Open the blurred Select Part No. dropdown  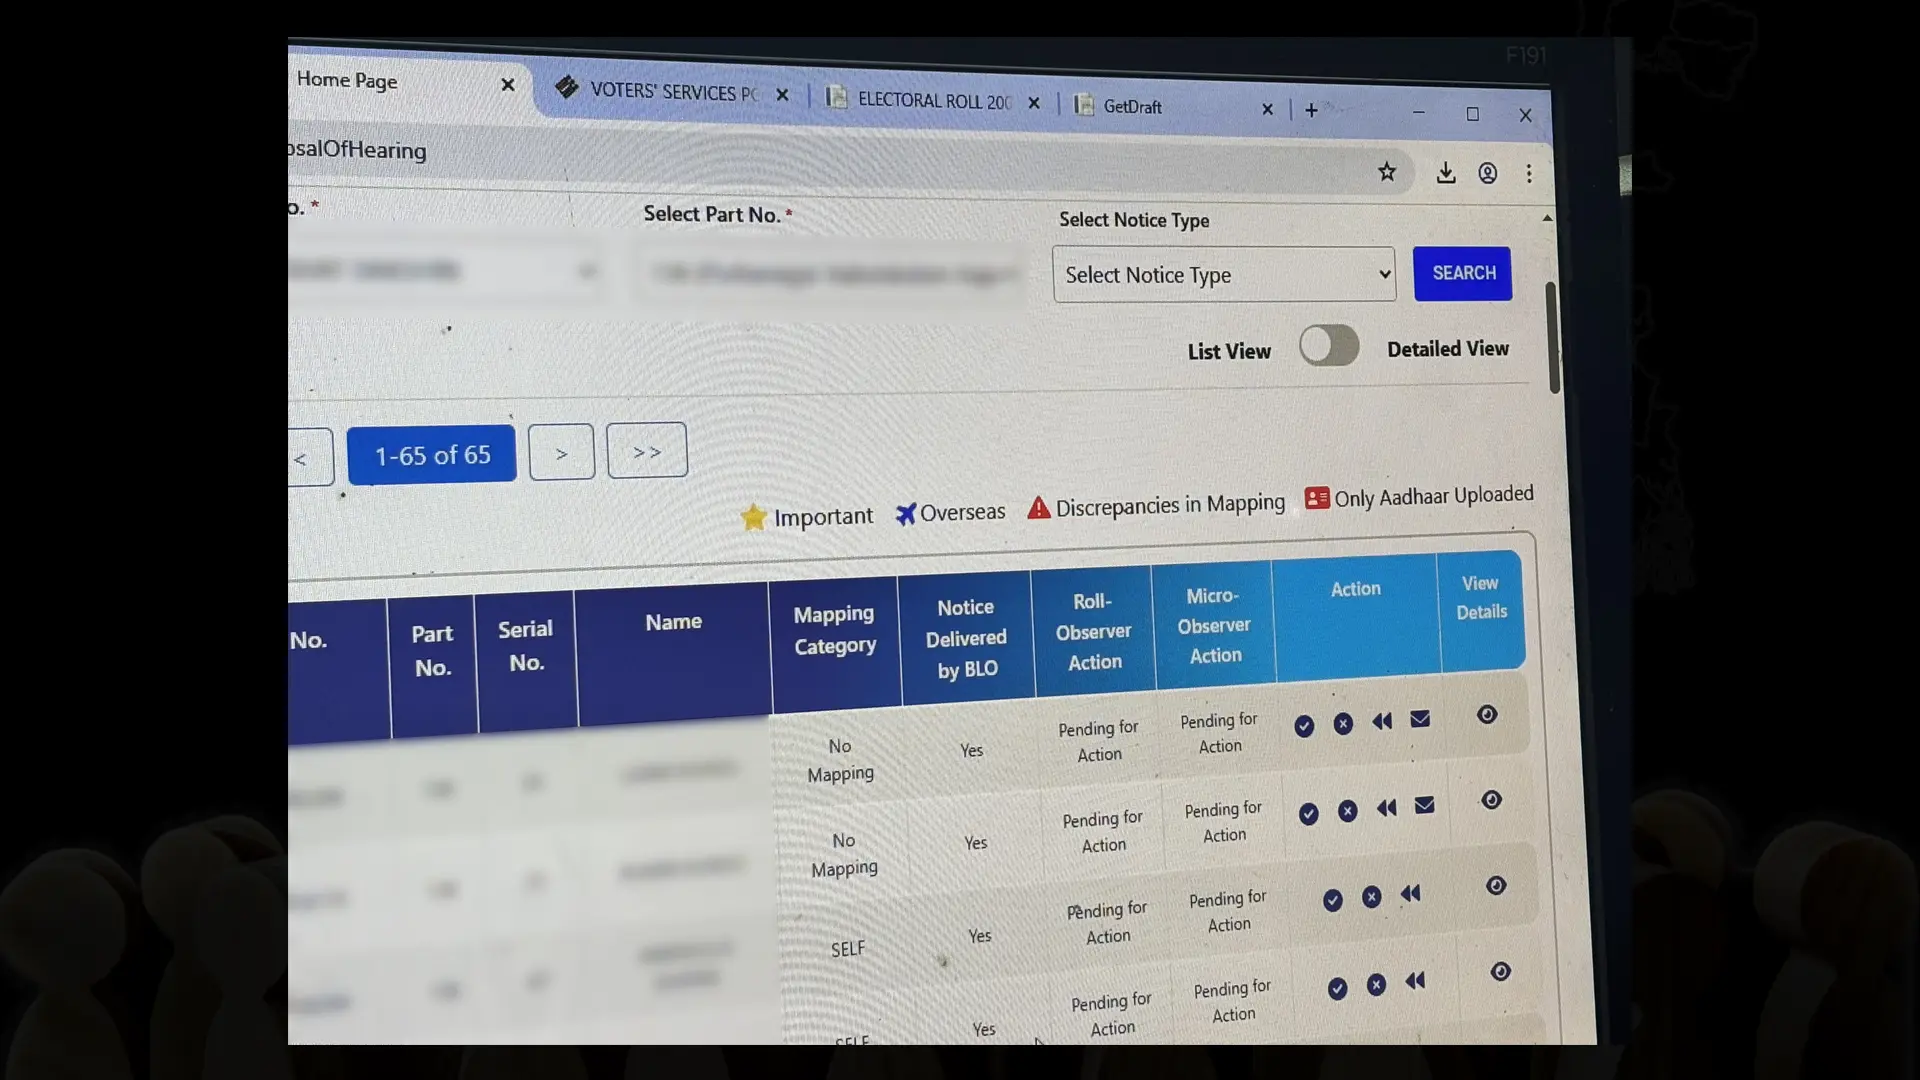pyautogui.click(x=828, y=273)
